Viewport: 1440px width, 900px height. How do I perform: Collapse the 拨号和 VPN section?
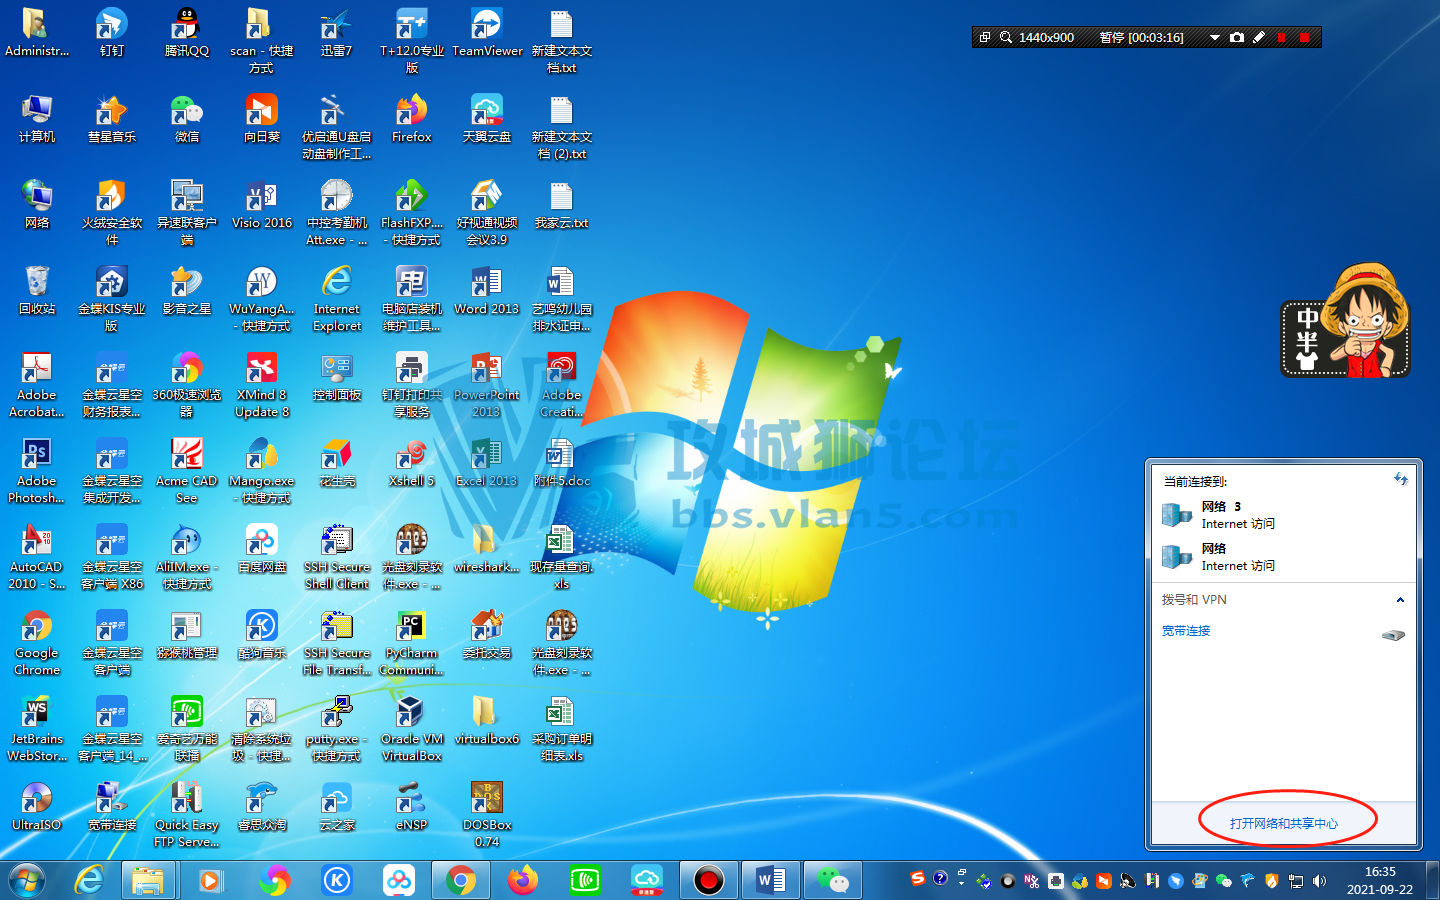(x=1400, y=600)
